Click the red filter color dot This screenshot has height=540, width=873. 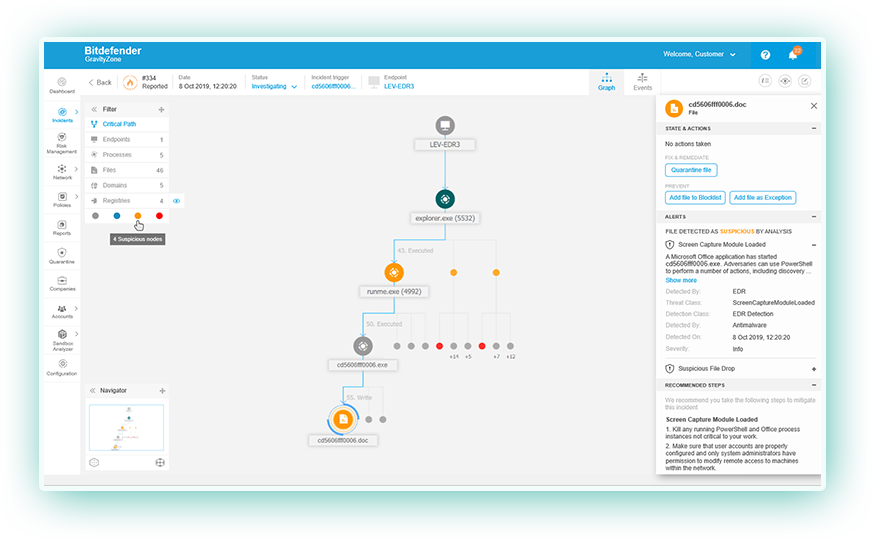pos(159,215)
